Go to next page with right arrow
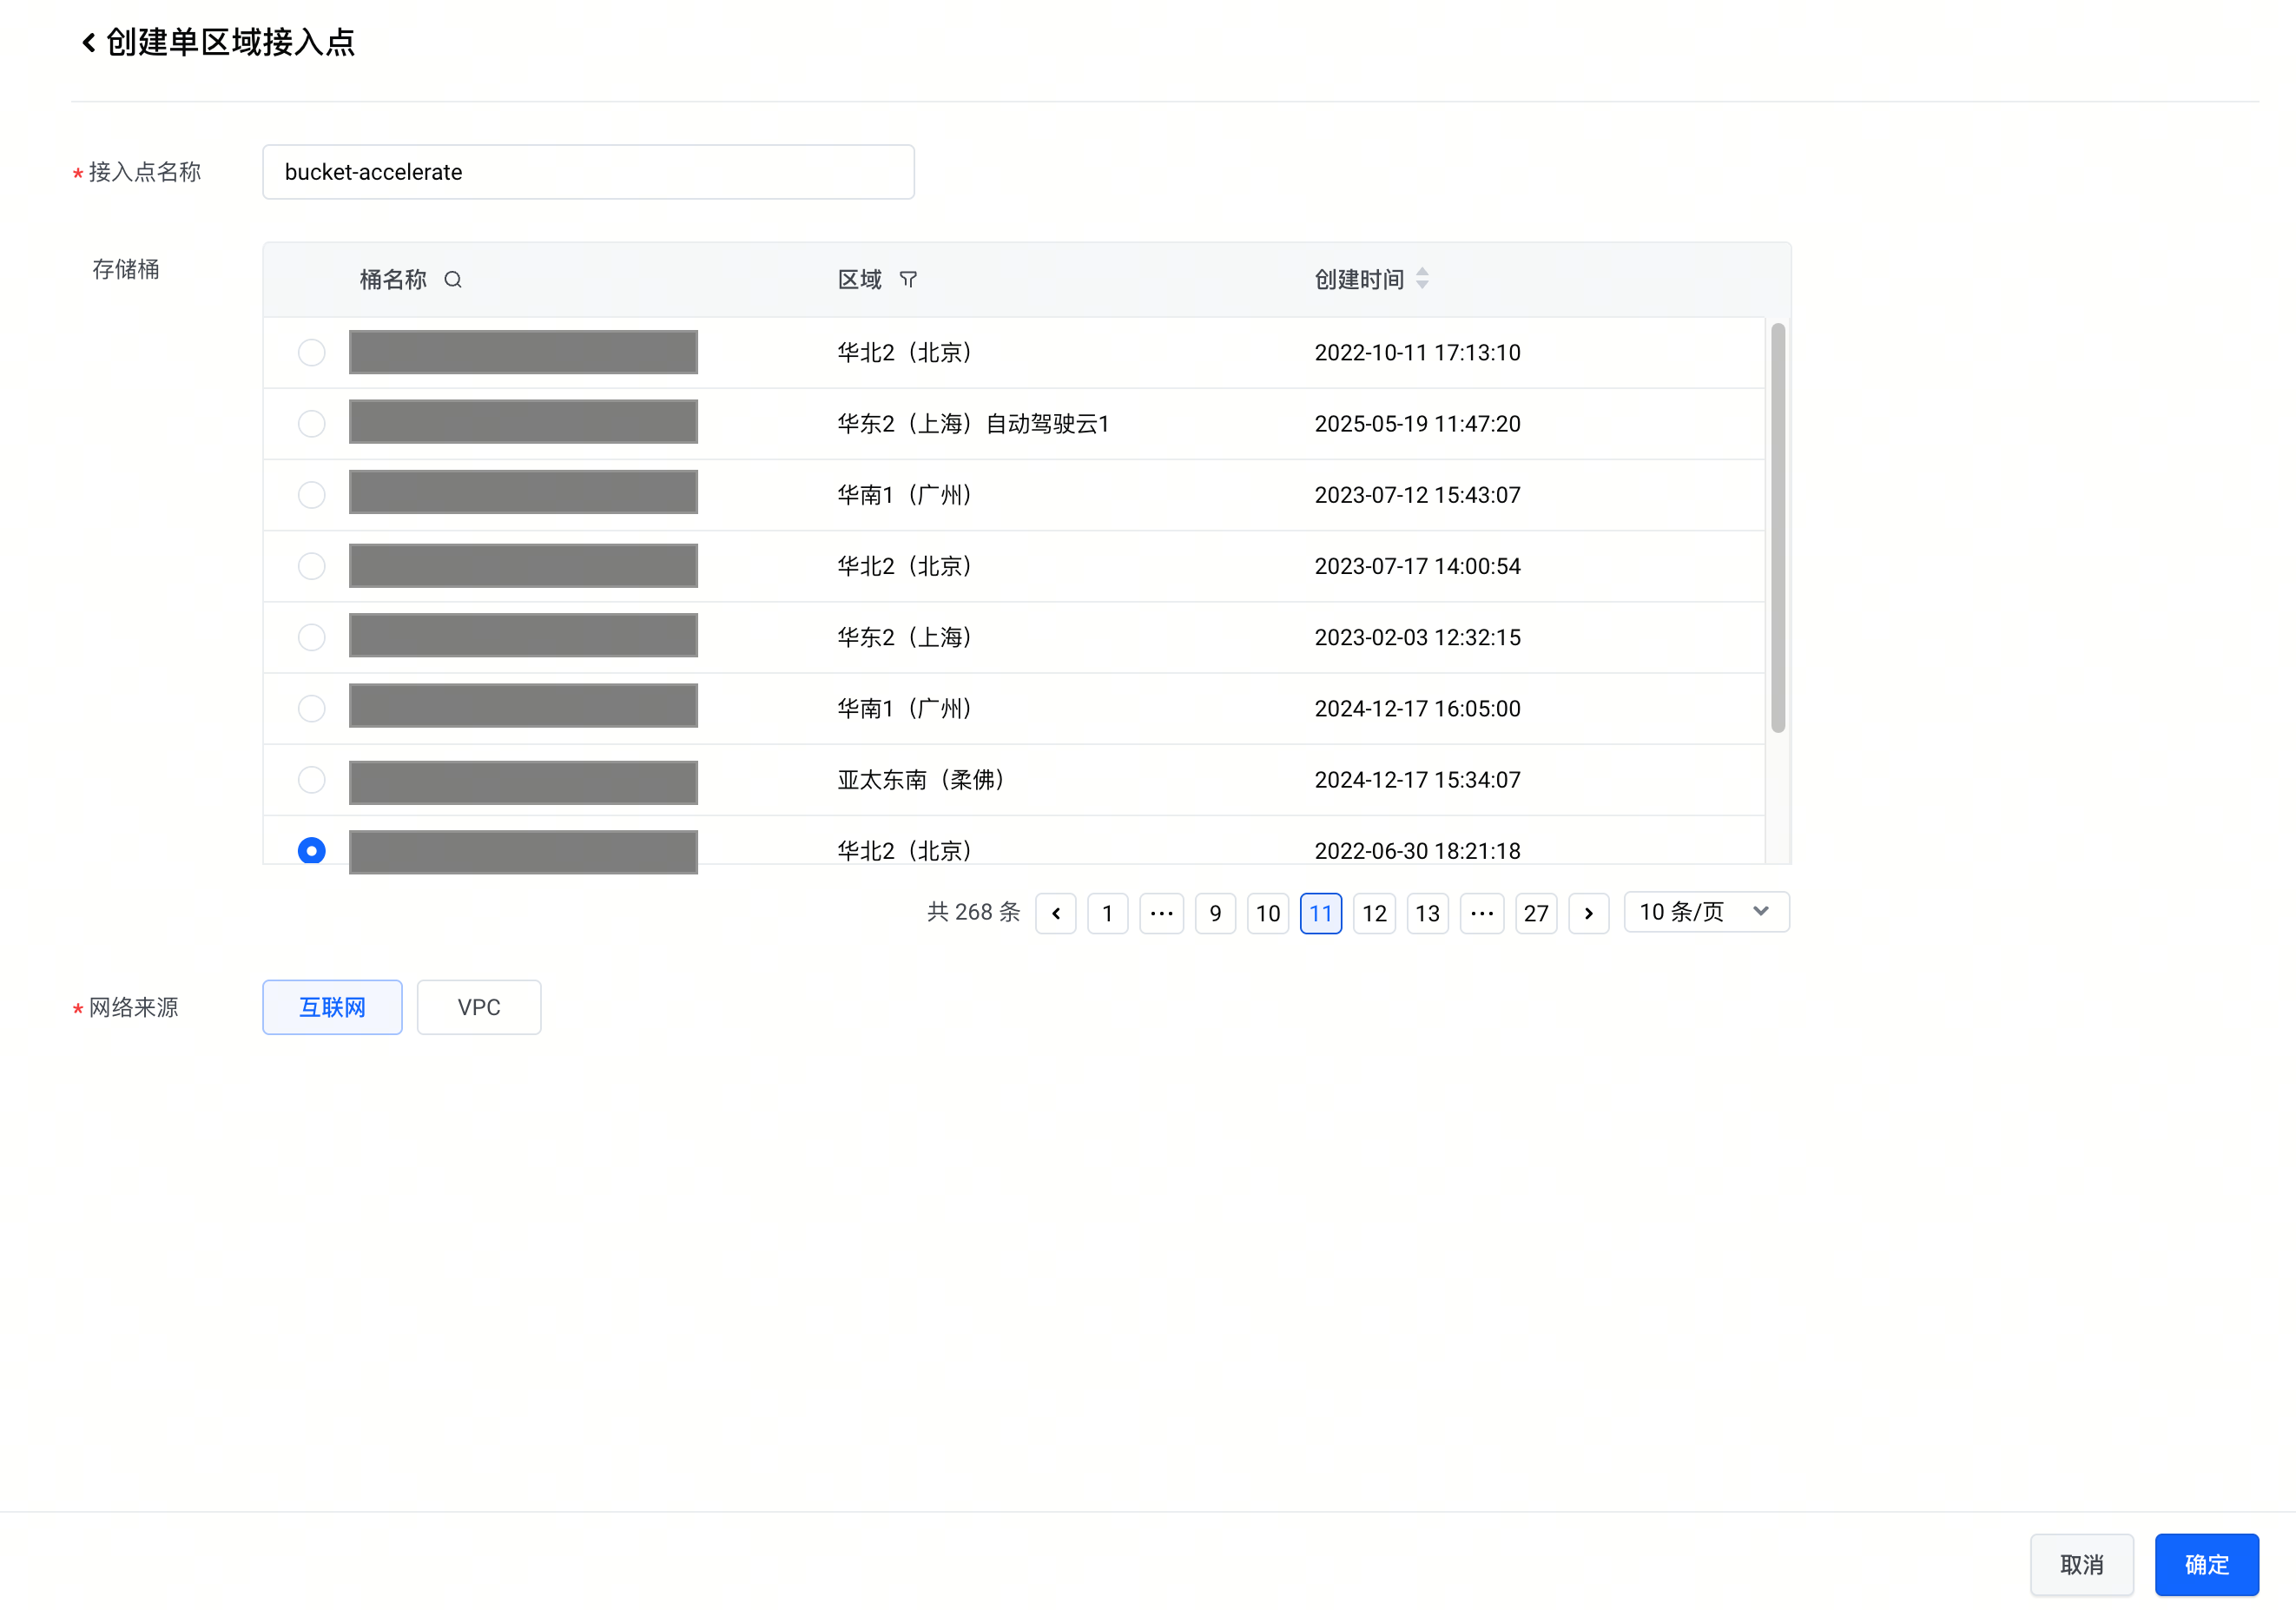 pyautogui.click(x=1588, y=913)
